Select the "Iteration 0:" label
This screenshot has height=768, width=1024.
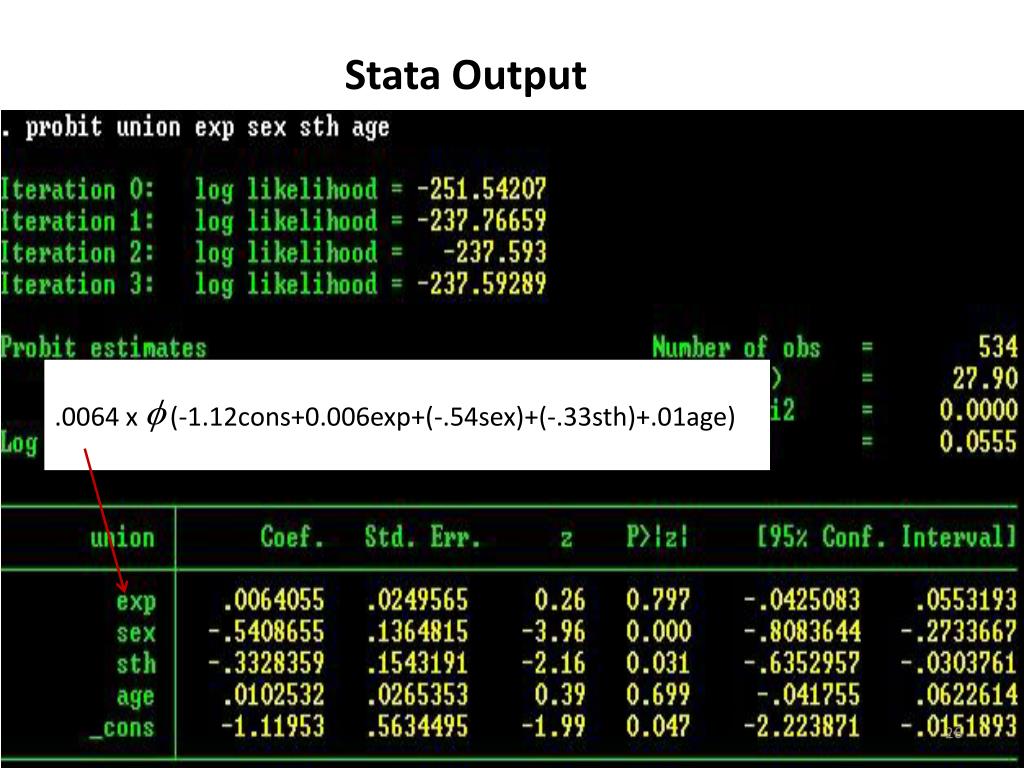point(78,189)
